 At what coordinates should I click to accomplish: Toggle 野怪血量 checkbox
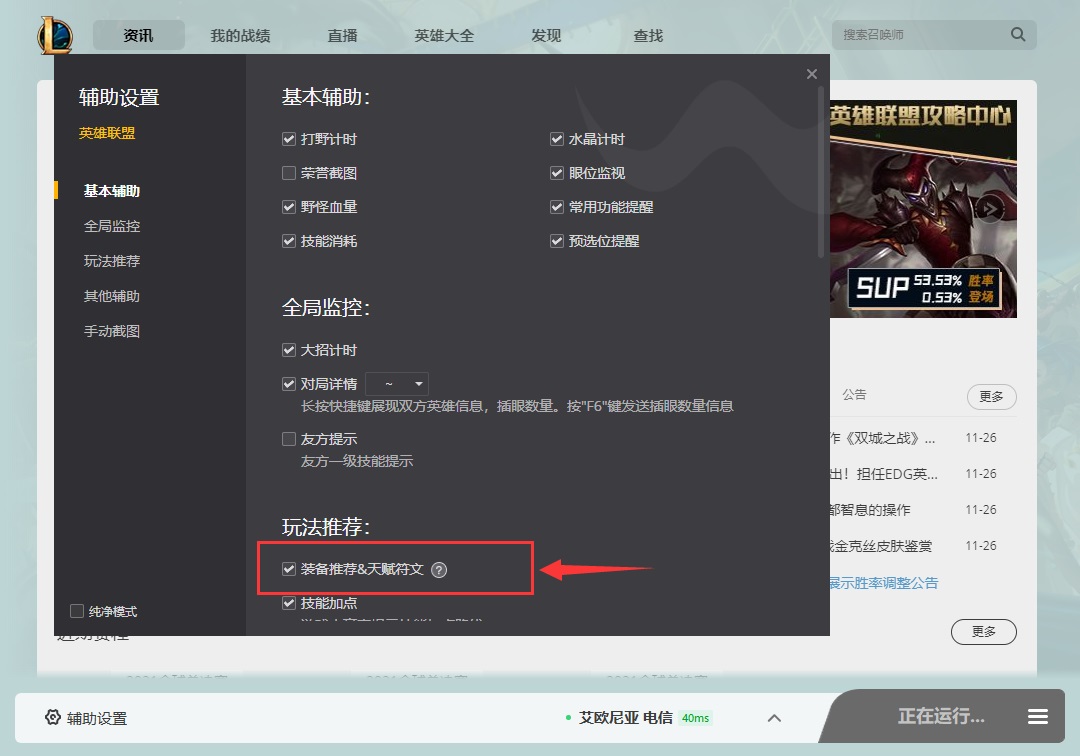289,207
